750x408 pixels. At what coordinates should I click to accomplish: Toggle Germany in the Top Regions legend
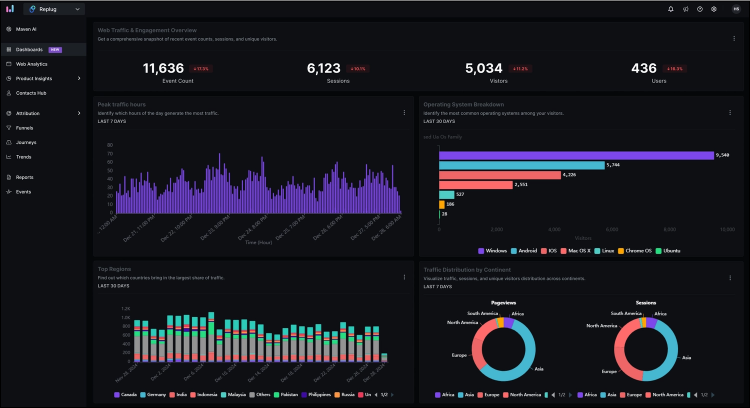(x=153, y=395)
